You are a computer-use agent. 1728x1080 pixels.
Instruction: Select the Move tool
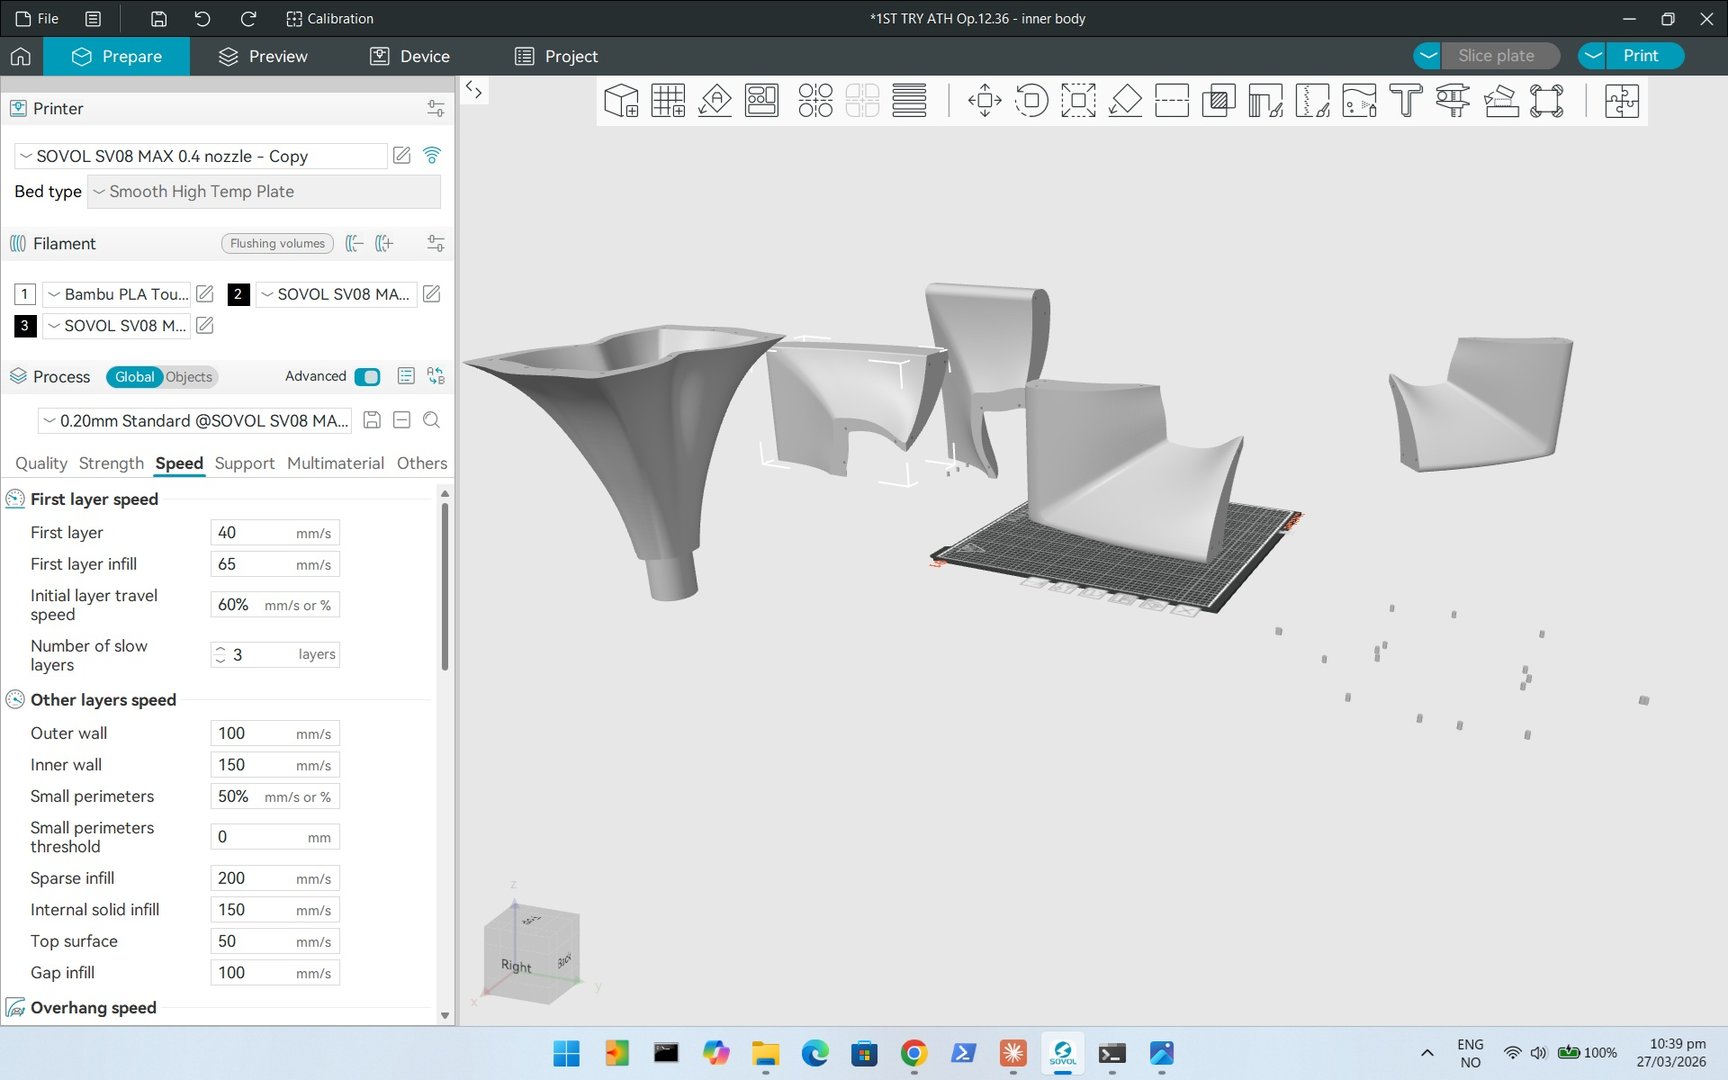pyautogui.click(x=985, y=101)
